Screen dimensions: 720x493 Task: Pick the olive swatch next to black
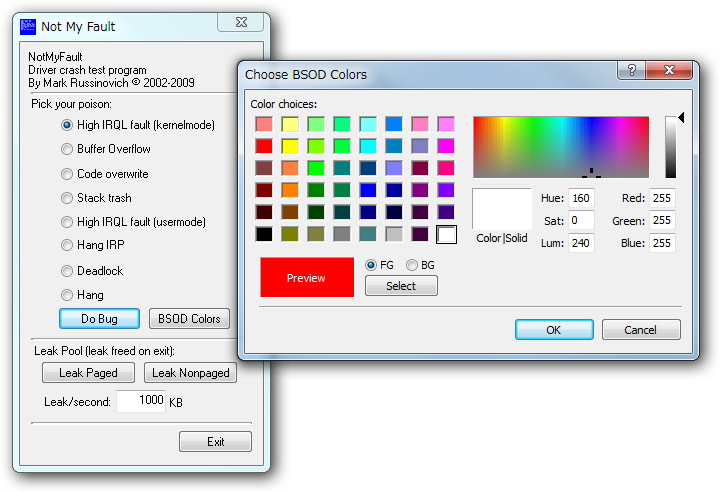[290, 234]
